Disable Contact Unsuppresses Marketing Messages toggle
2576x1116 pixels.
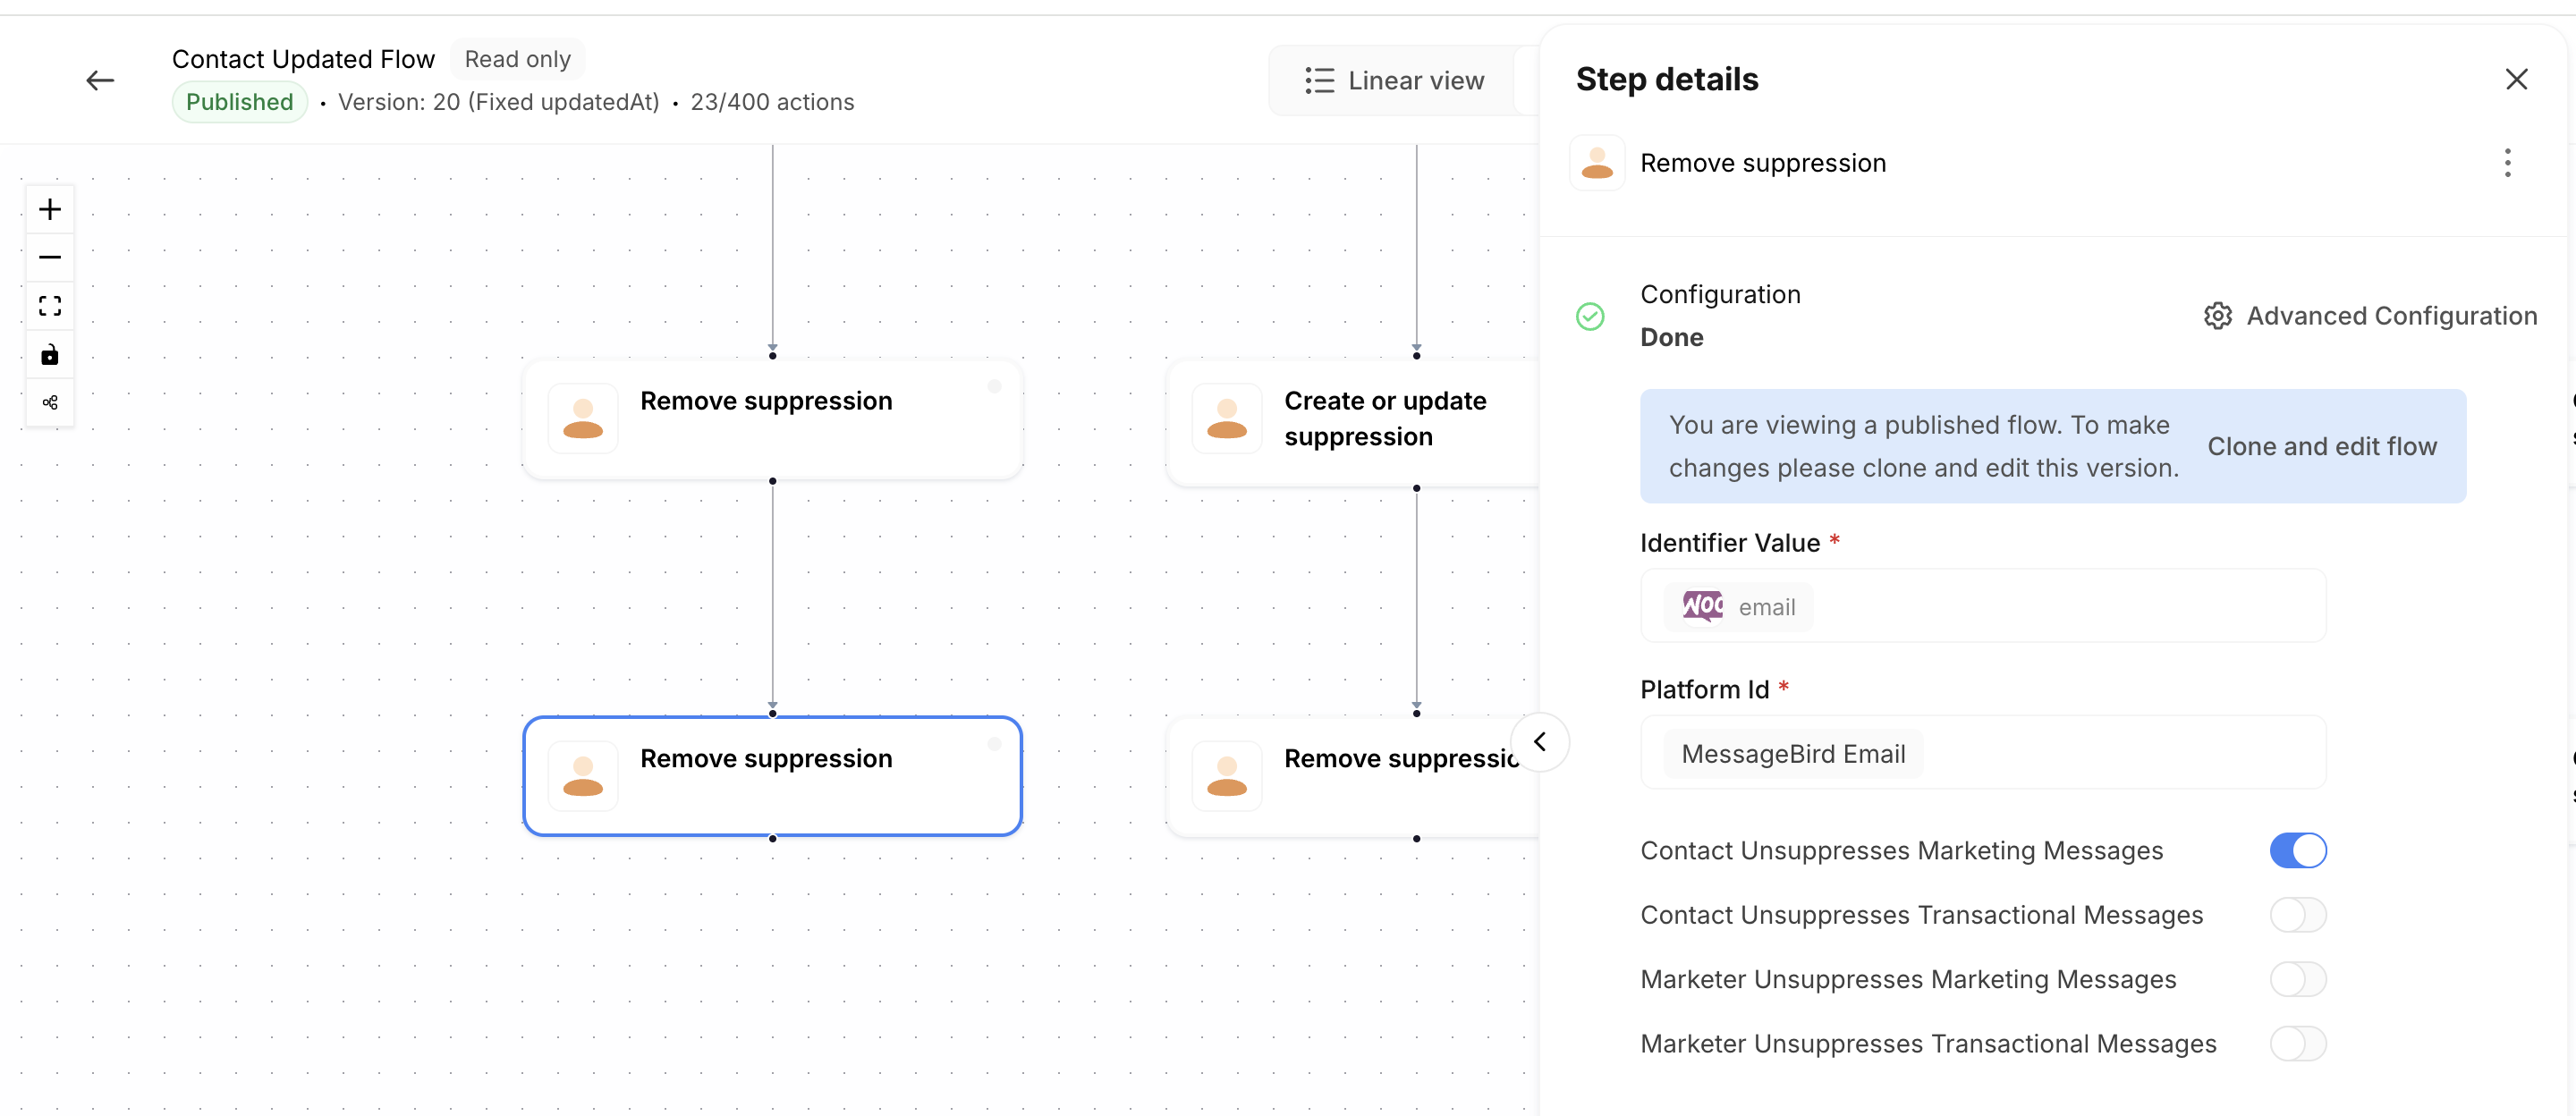tap(2297, 851)
